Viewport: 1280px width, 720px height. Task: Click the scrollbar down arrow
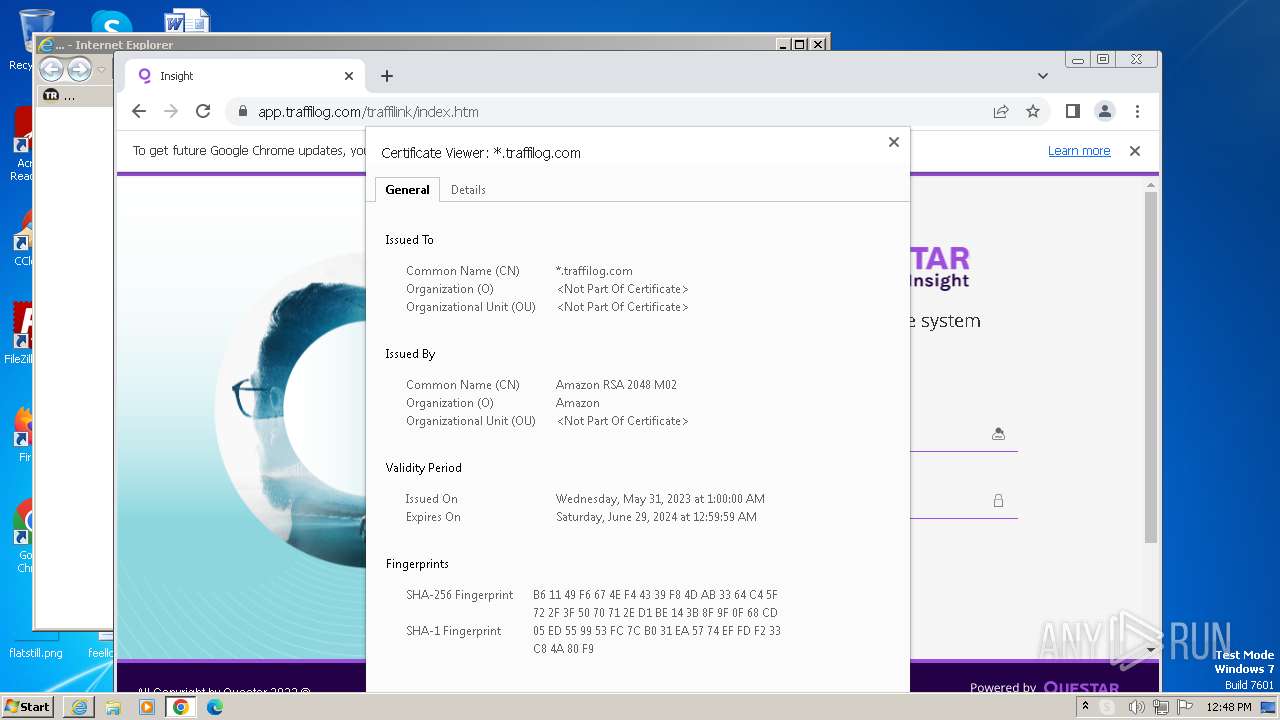[1151, 650]
